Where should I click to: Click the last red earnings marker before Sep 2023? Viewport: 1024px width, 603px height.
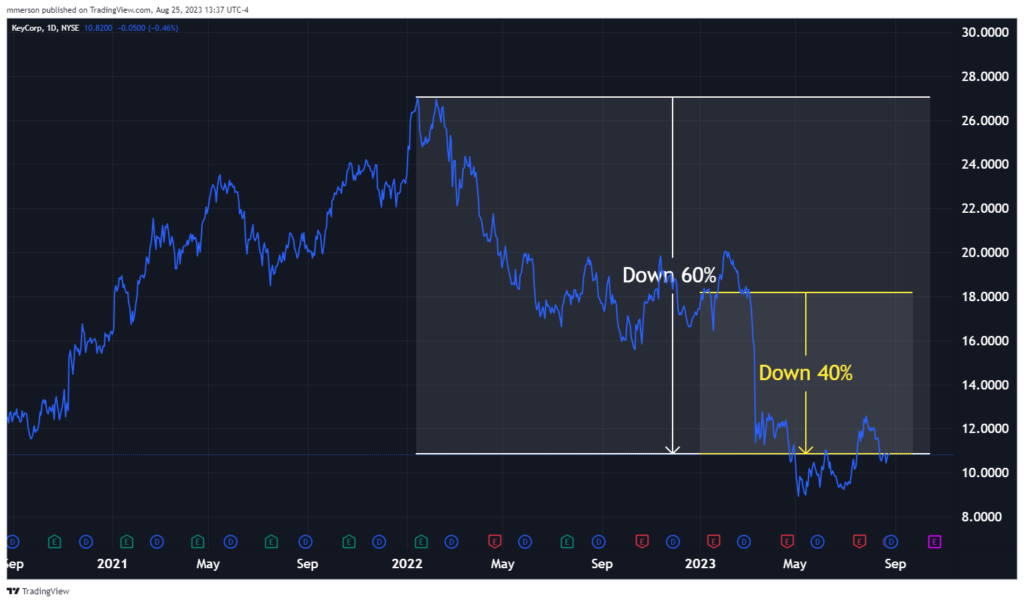859,541
